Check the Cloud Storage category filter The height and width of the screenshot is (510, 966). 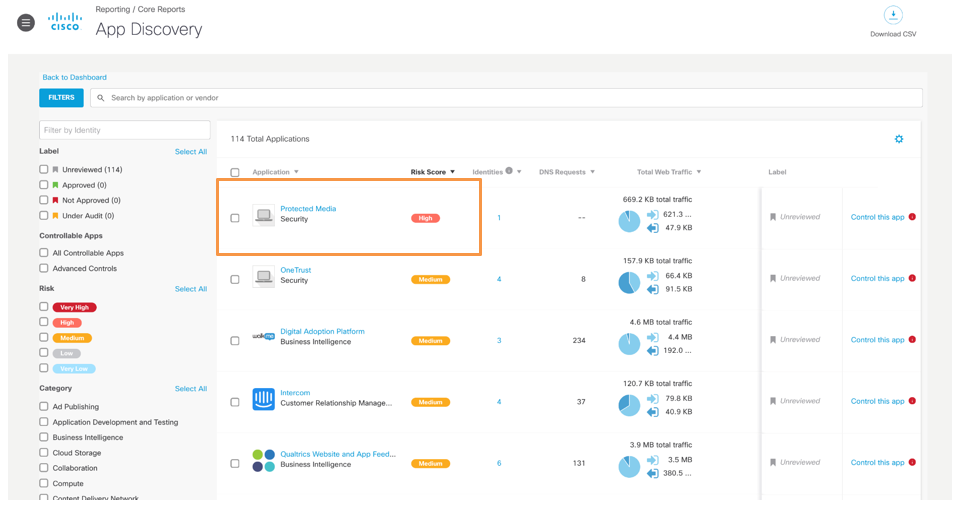[x=44, y=453]
